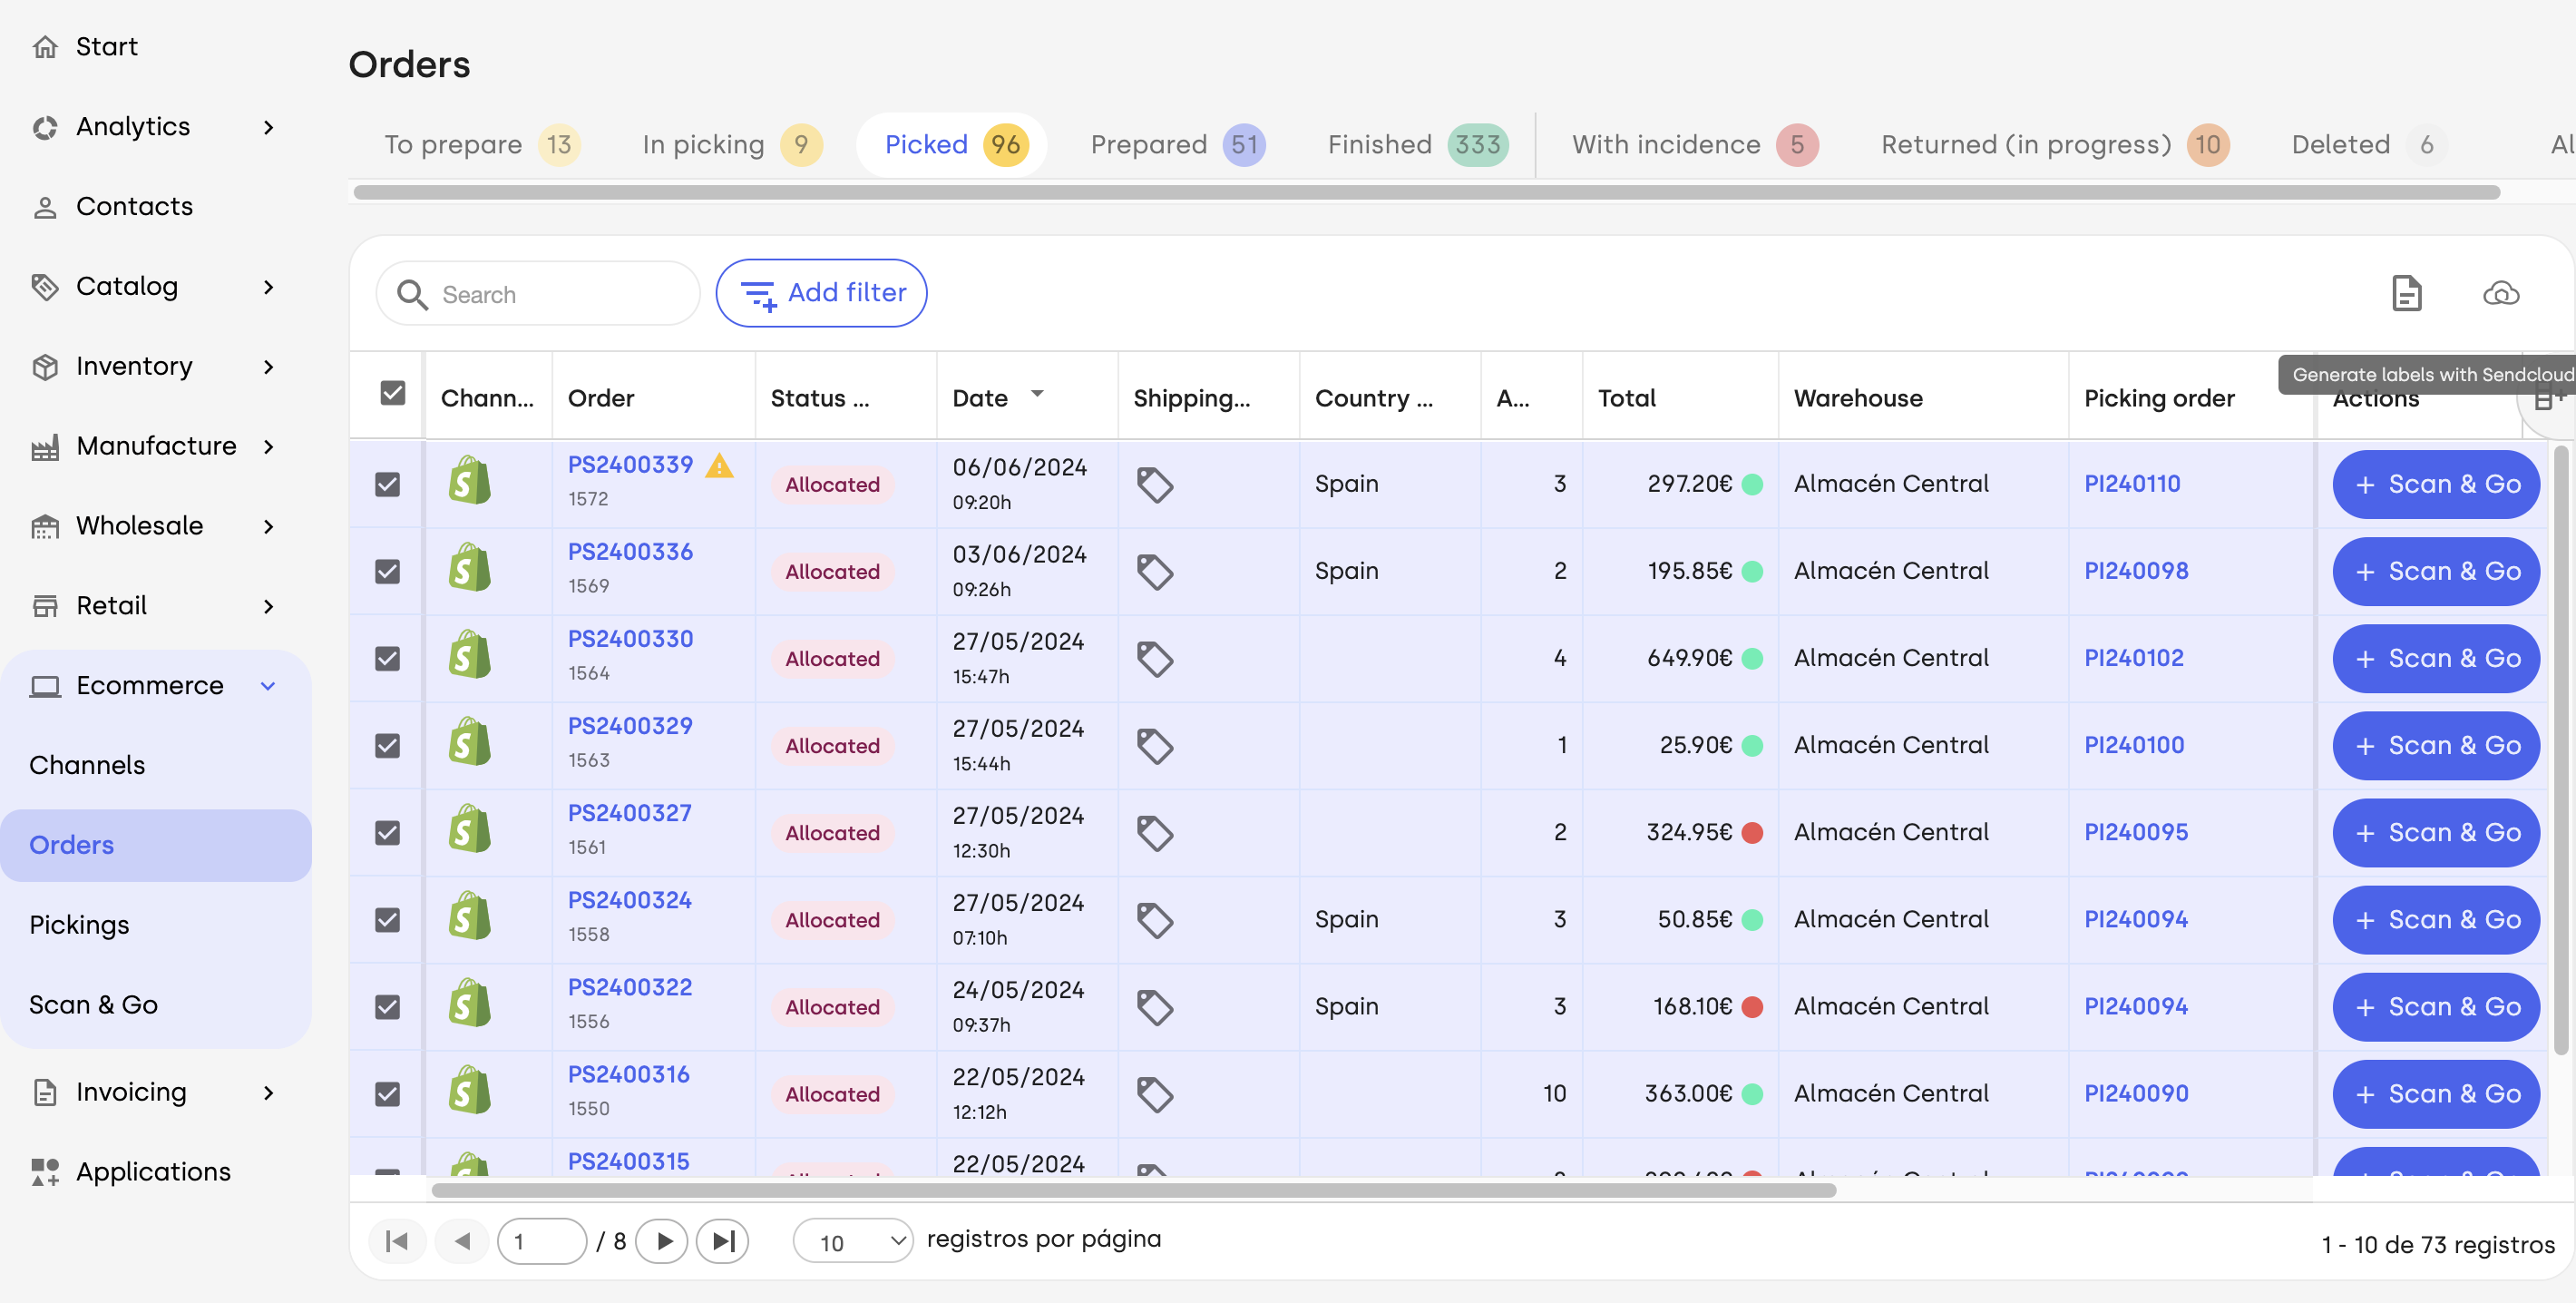
Task: Click the document export icon above table
Action: 2406,293
